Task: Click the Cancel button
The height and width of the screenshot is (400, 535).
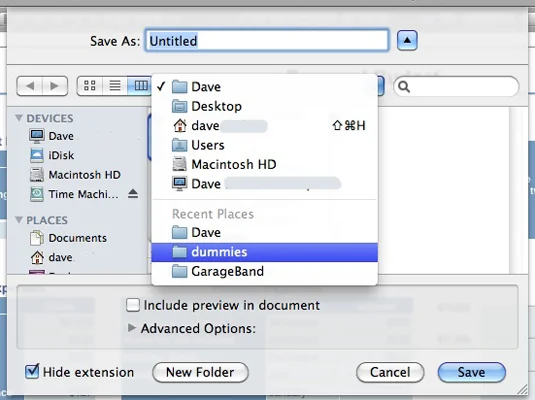Action: (390, 372)
